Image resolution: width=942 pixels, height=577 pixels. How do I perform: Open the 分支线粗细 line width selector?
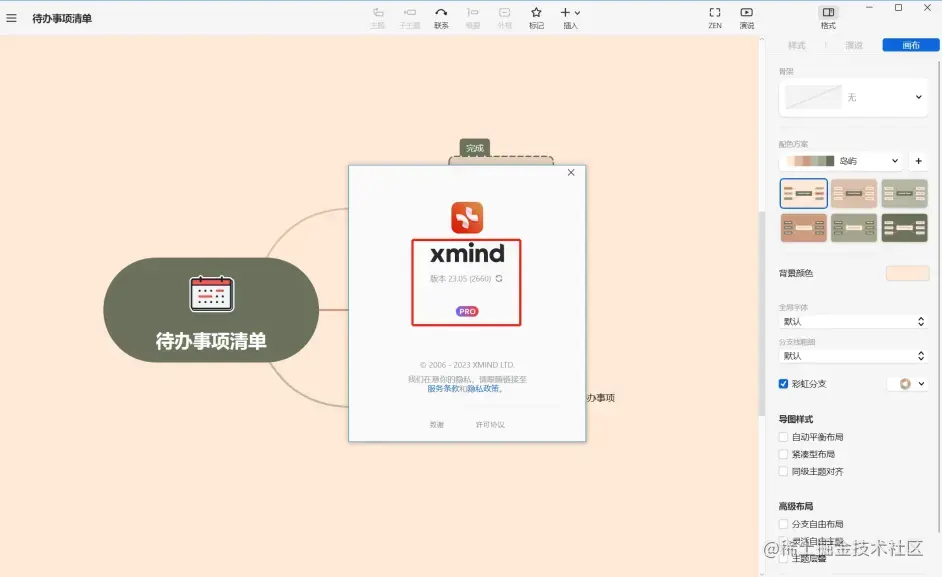pos(854,356)
